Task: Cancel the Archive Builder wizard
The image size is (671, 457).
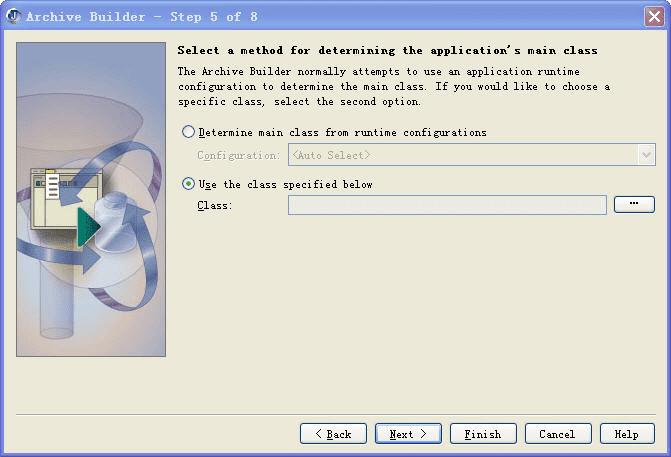Action: click(x=557, y=434)
